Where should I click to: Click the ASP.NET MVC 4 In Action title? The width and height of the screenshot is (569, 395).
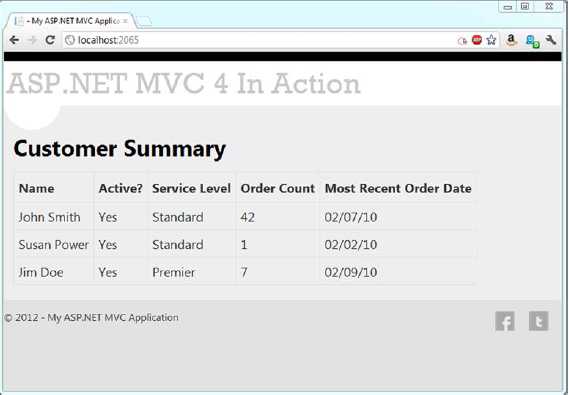(184, 83)
